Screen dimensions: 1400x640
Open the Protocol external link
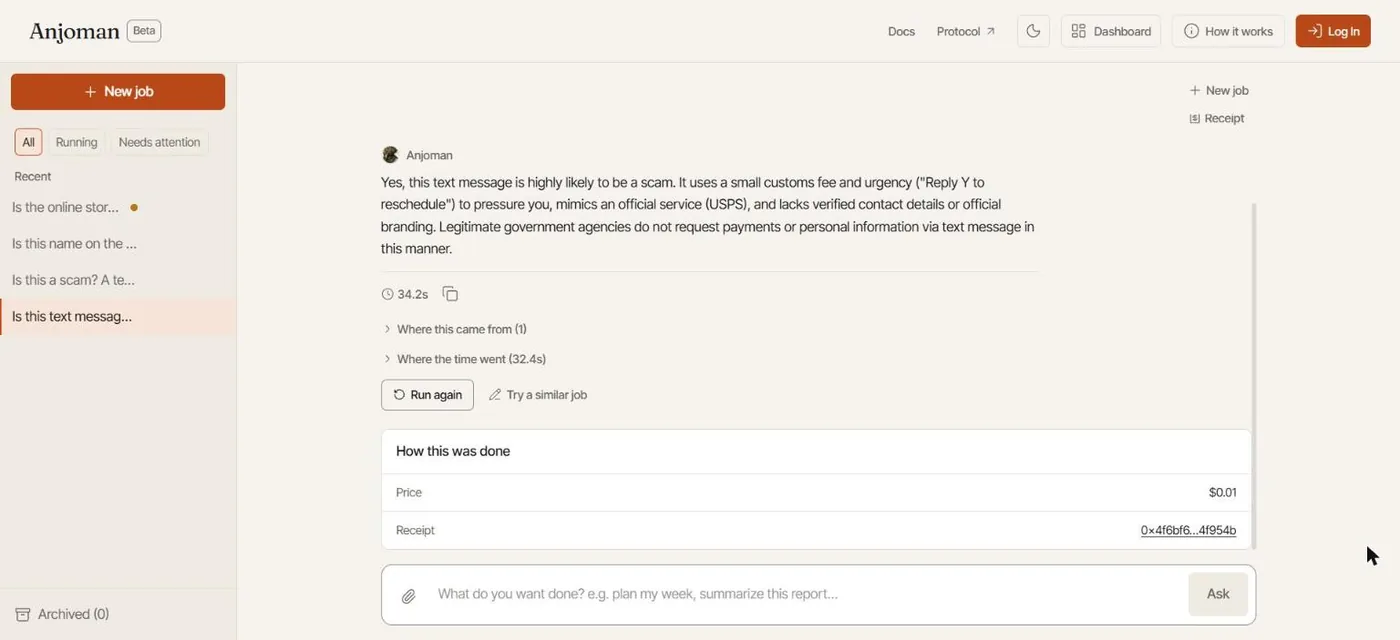coord(965,31)
